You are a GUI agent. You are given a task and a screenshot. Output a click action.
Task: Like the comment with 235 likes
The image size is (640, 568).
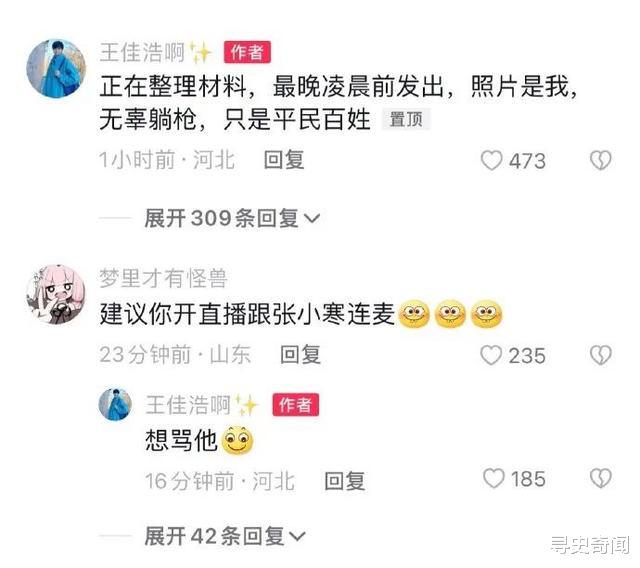coord(491,355)
